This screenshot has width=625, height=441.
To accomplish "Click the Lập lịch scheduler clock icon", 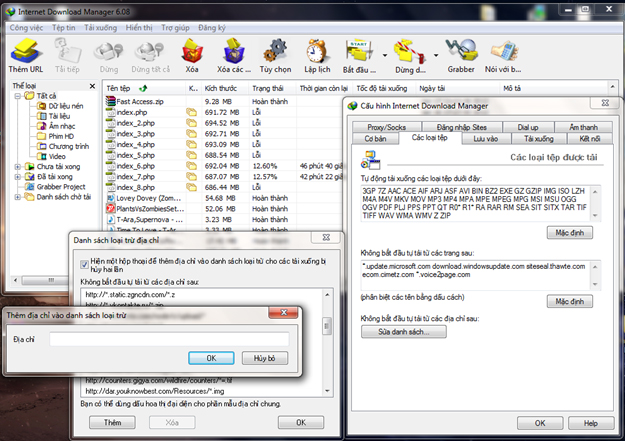I will tap(318, 50).
